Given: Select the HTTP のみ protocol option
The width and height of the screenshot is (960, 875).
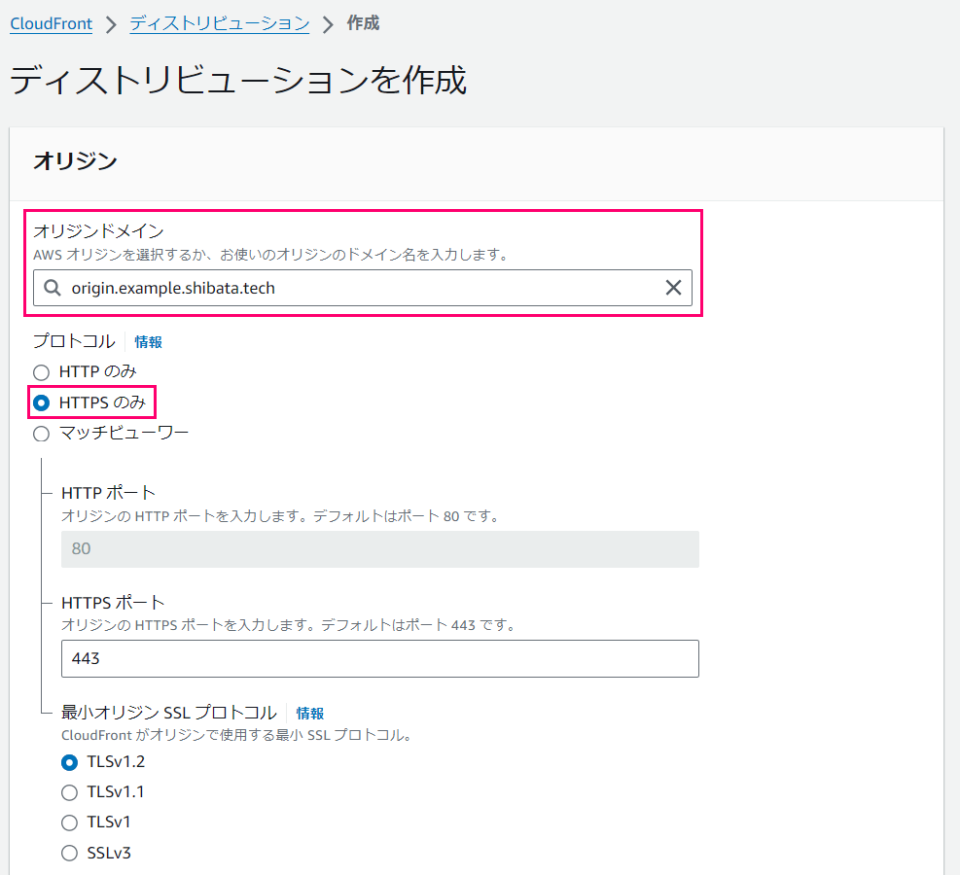Looking at the screenshot, I should point(41,371).
